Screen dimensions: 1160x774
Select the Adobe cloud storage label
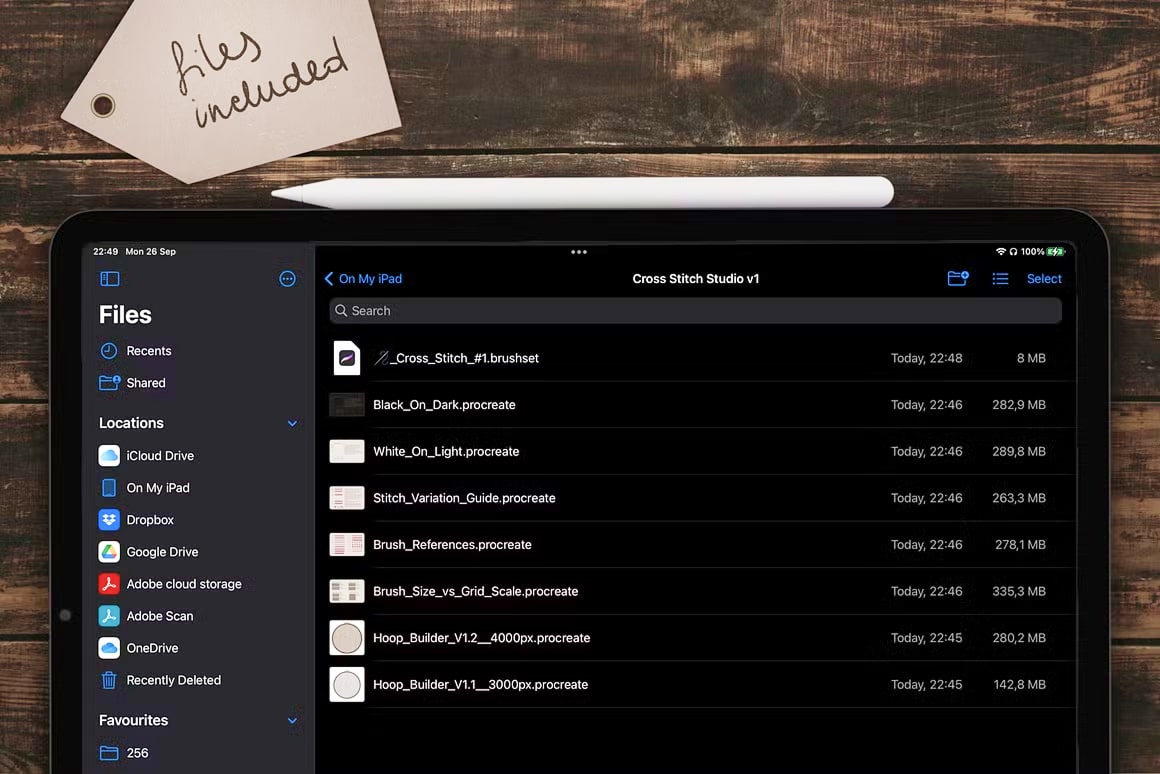tap(184, 584)
